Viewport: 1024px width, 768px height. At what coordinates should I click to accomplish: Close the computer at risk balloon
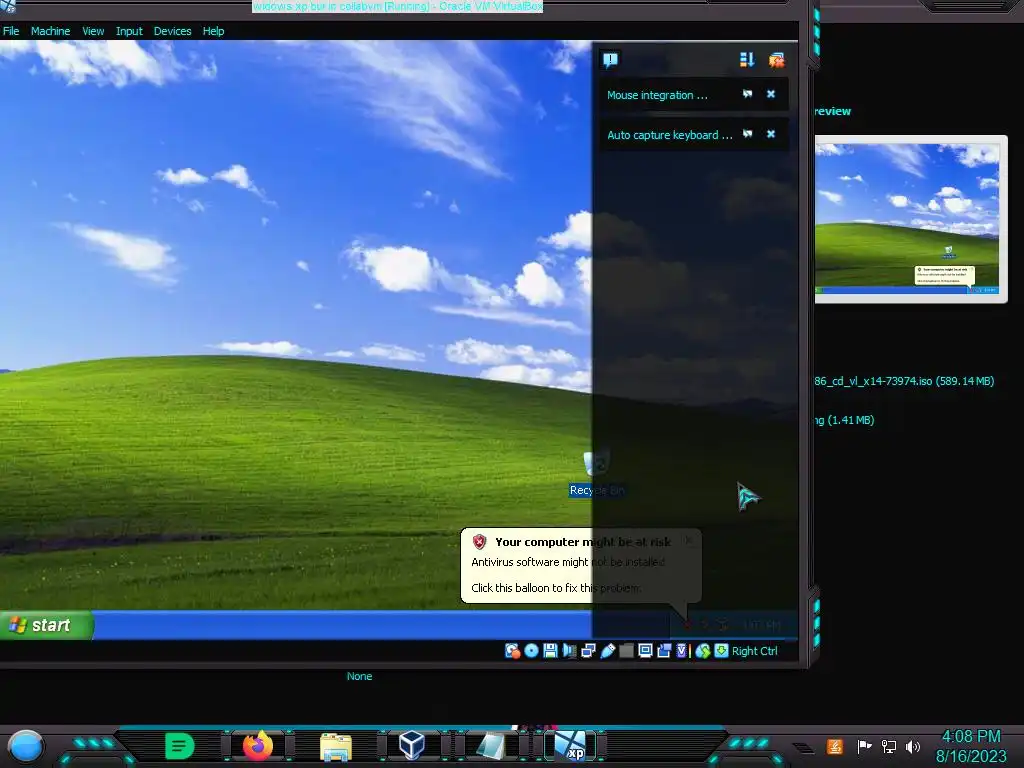[x=688, y=540]
